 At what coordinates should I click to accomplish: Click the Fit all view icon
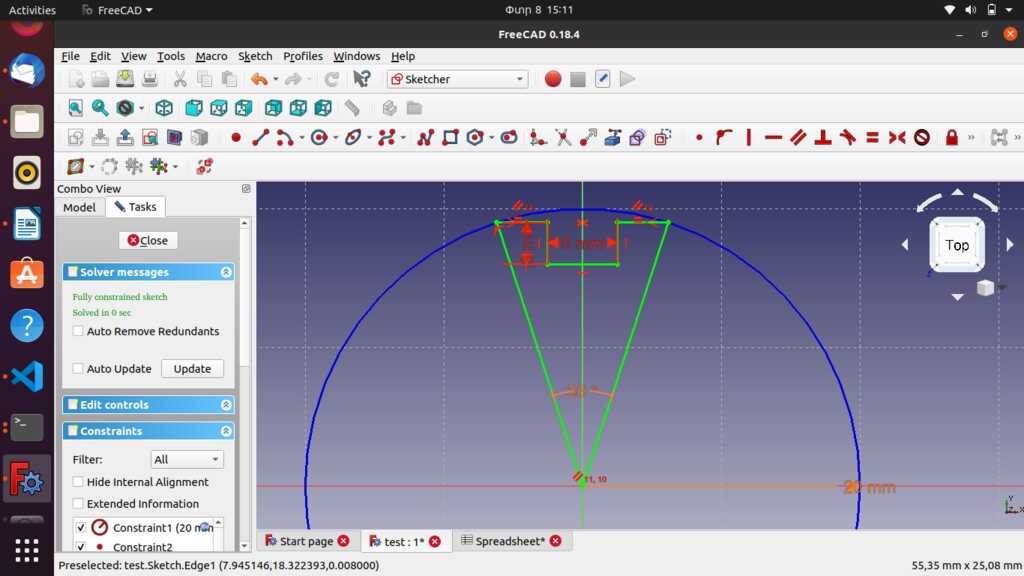click(76, 108)
